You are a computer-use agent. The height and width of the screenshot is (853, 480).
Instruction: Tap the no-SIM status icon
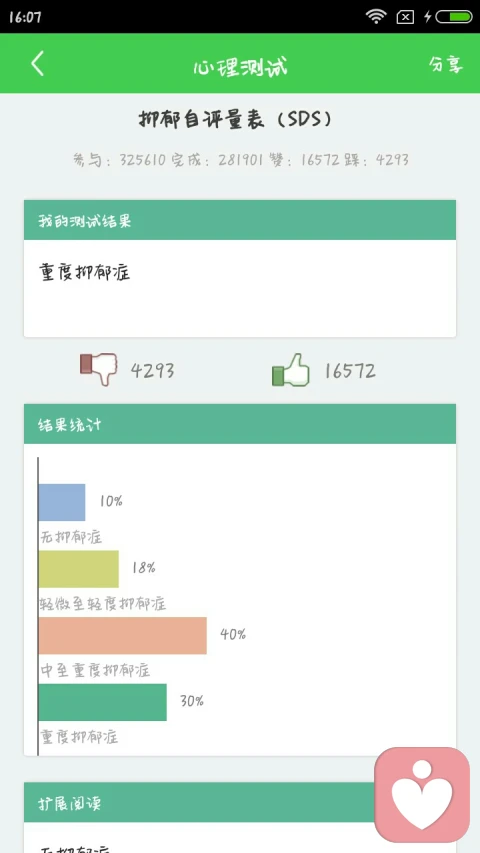[x=405, y=17]
